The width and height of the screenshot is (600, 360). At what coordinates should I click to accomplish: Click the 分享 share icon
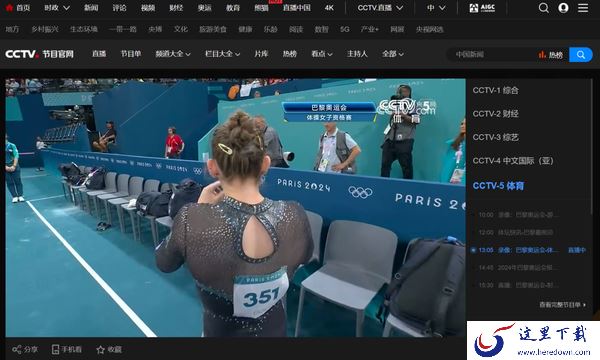[16, 349]
